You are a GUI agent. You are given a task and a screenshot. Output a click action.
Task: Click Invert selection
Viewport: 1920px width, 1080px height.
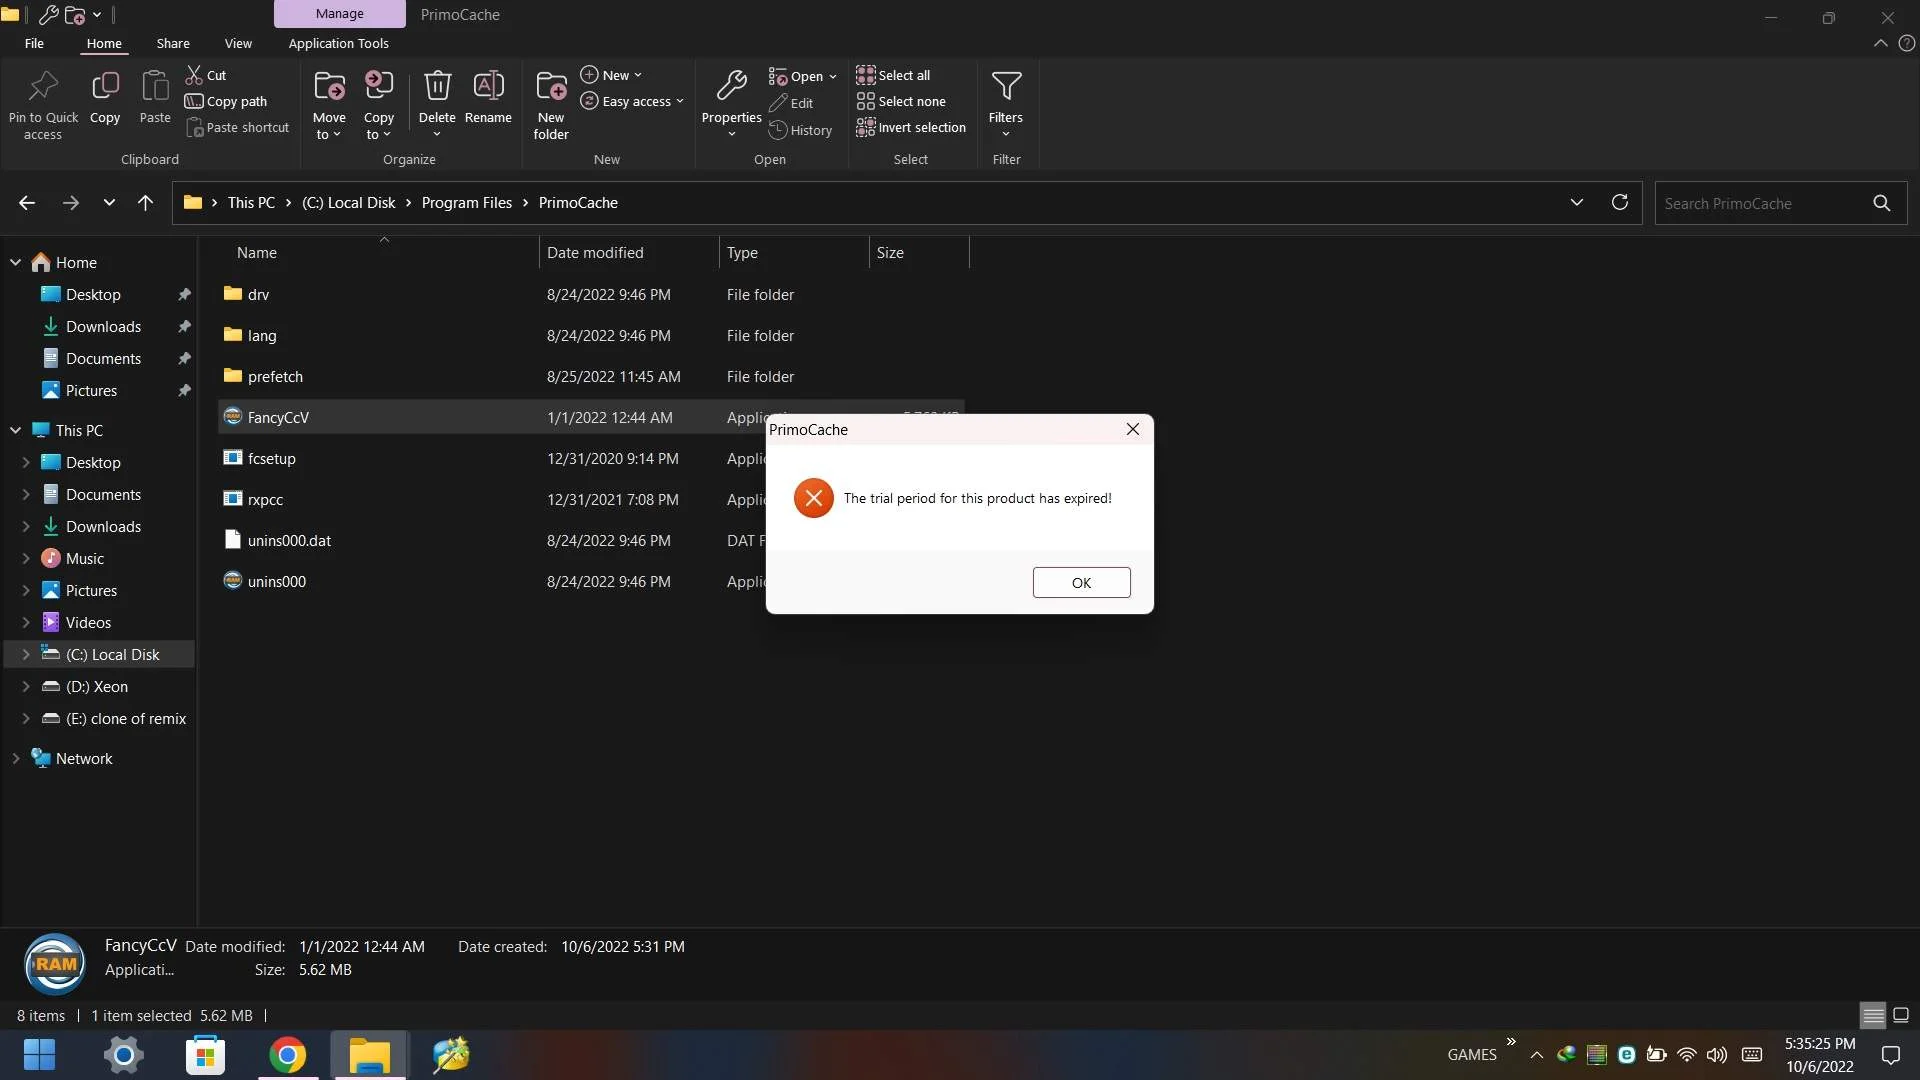(911, 127)
